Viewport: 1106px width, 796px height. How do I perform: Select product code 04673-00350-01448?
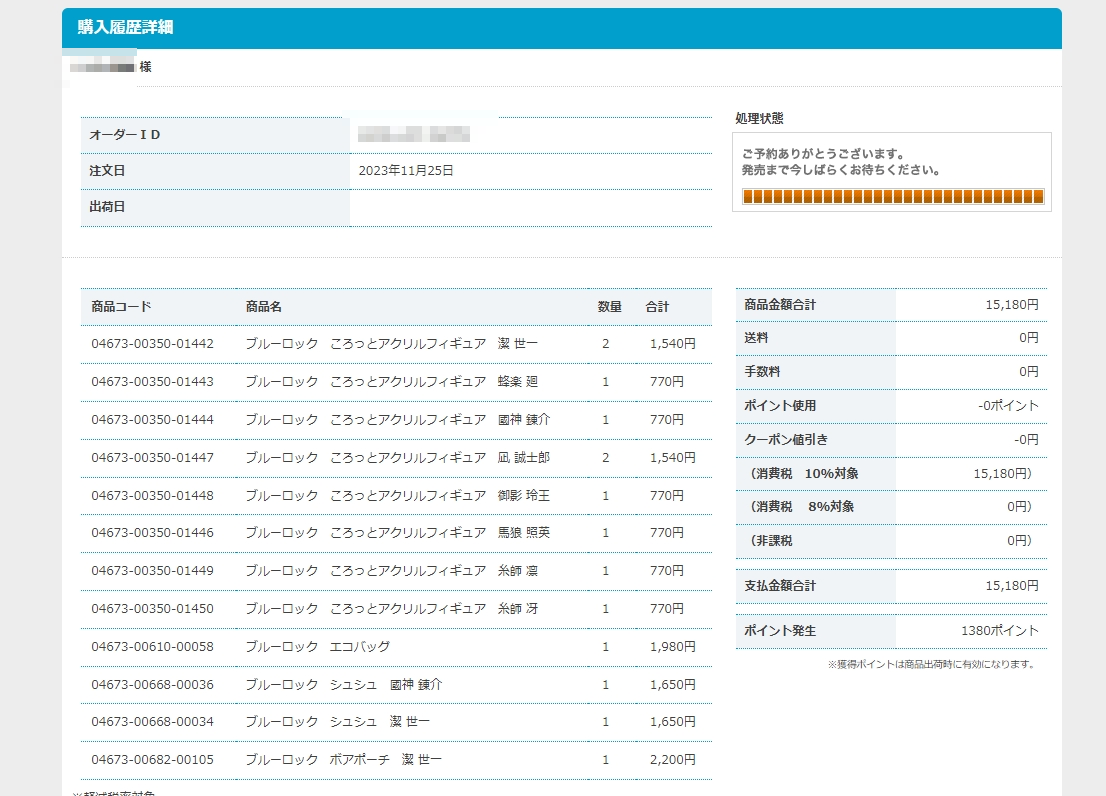(x=152, y=496)
